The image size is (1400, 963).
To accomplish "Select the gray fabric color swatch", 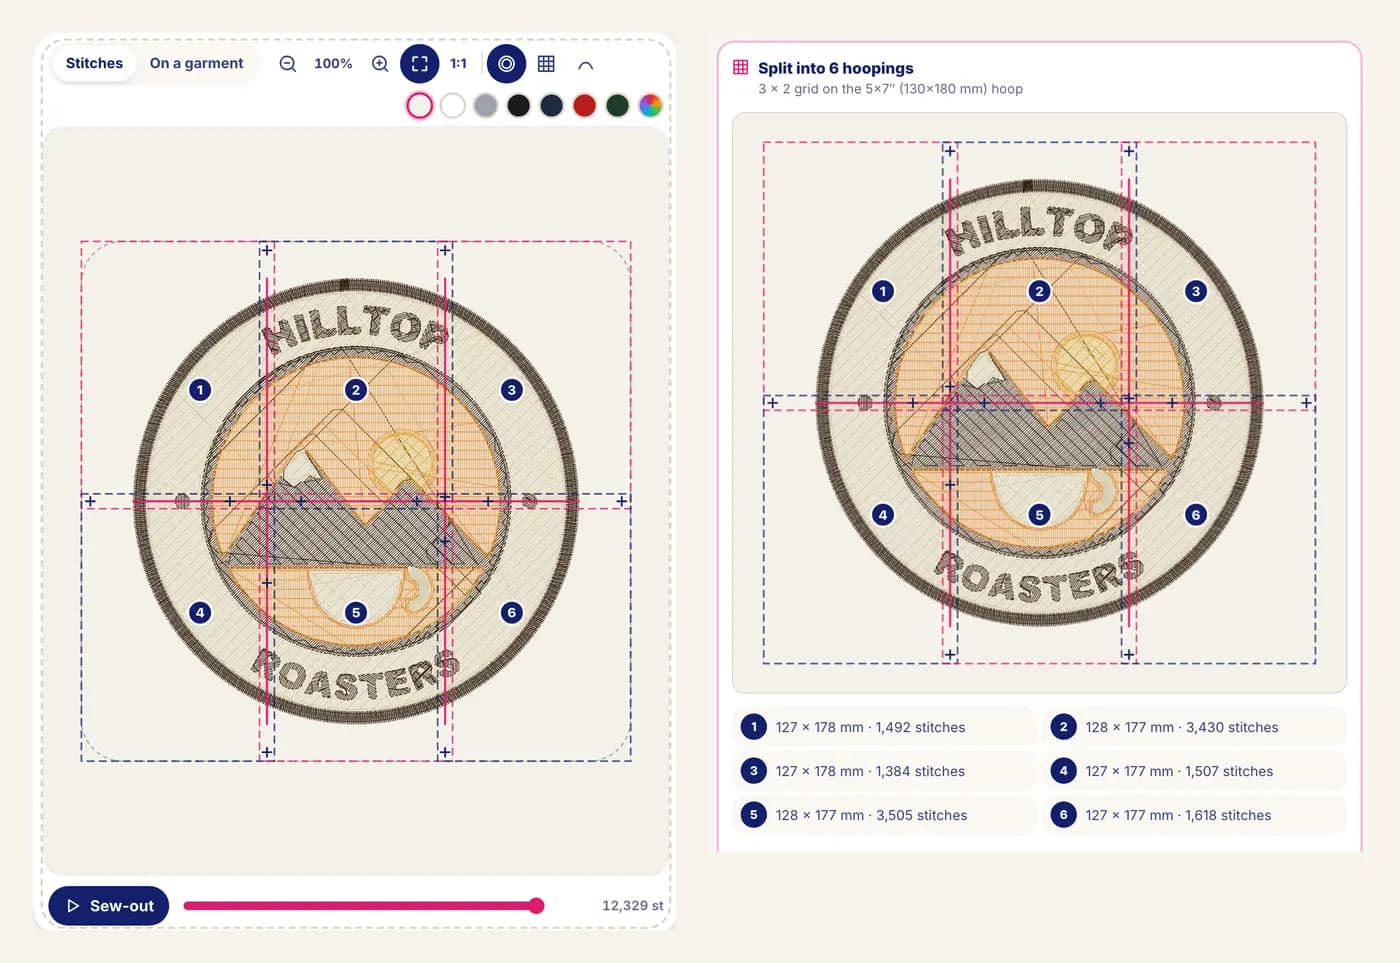I will (x=486, y=105).
